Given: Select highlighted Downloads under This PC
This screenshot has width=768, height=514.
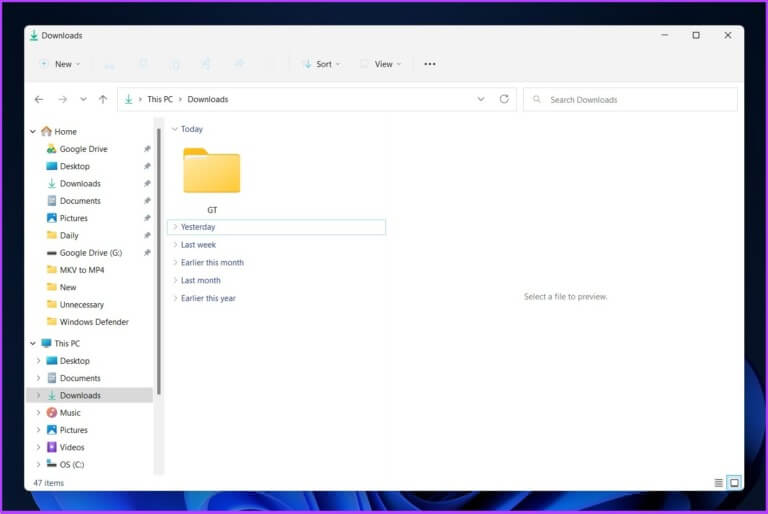Looking at the screenshot, I should point(90,395).
